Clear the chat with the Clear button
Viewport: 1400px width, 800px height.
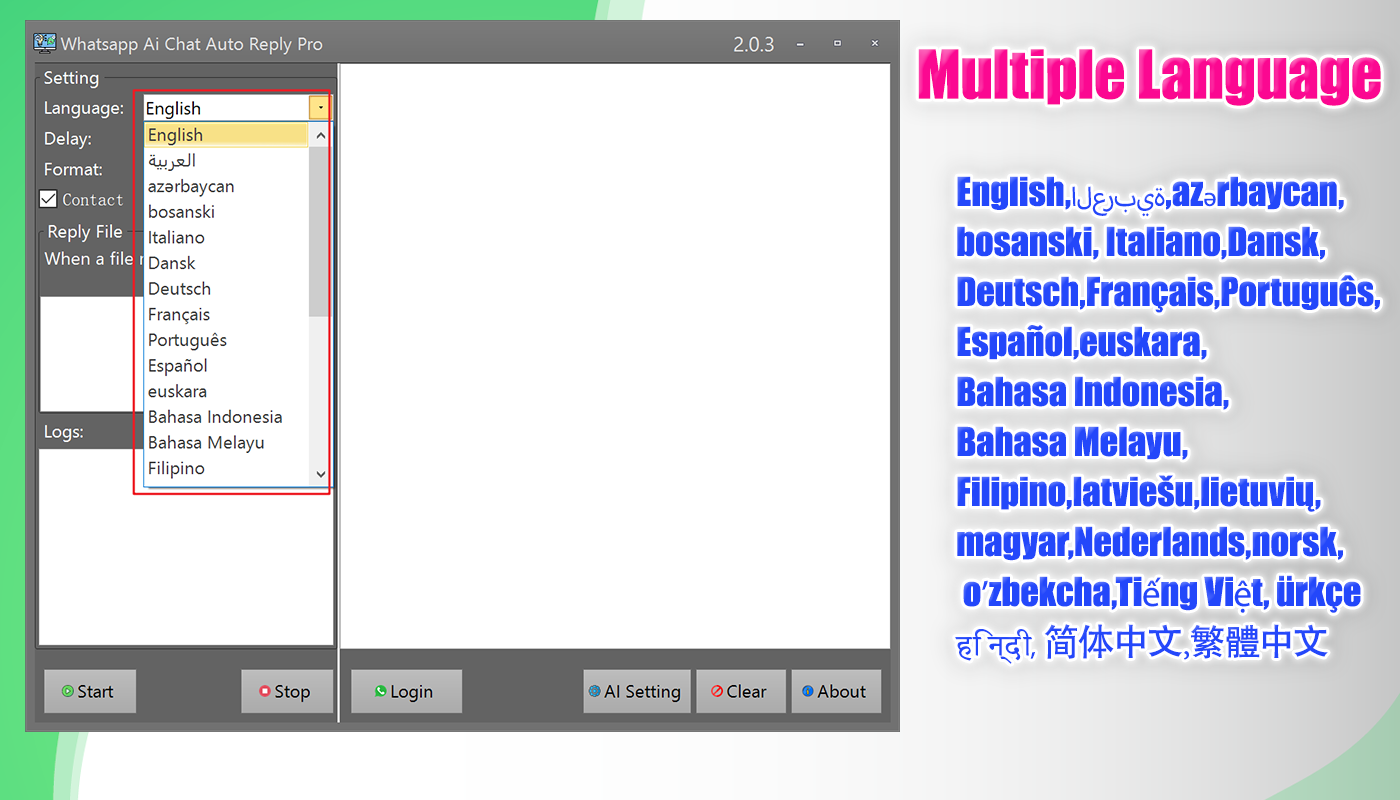[x=740, y=691]
